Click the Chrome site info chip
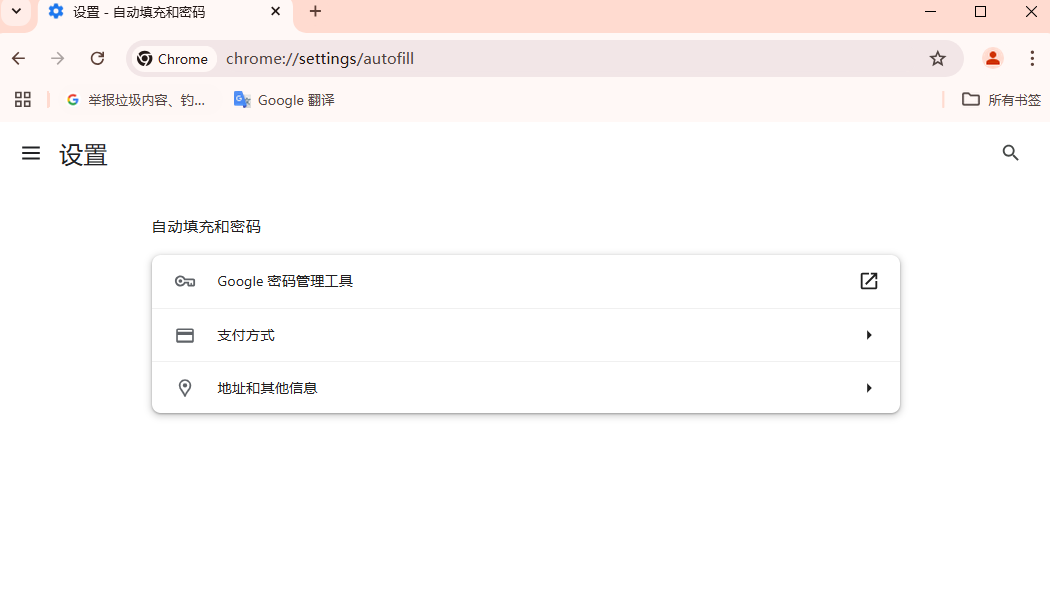The height and width of the screenshot is (615, 1050). click(x=172, y=59)
